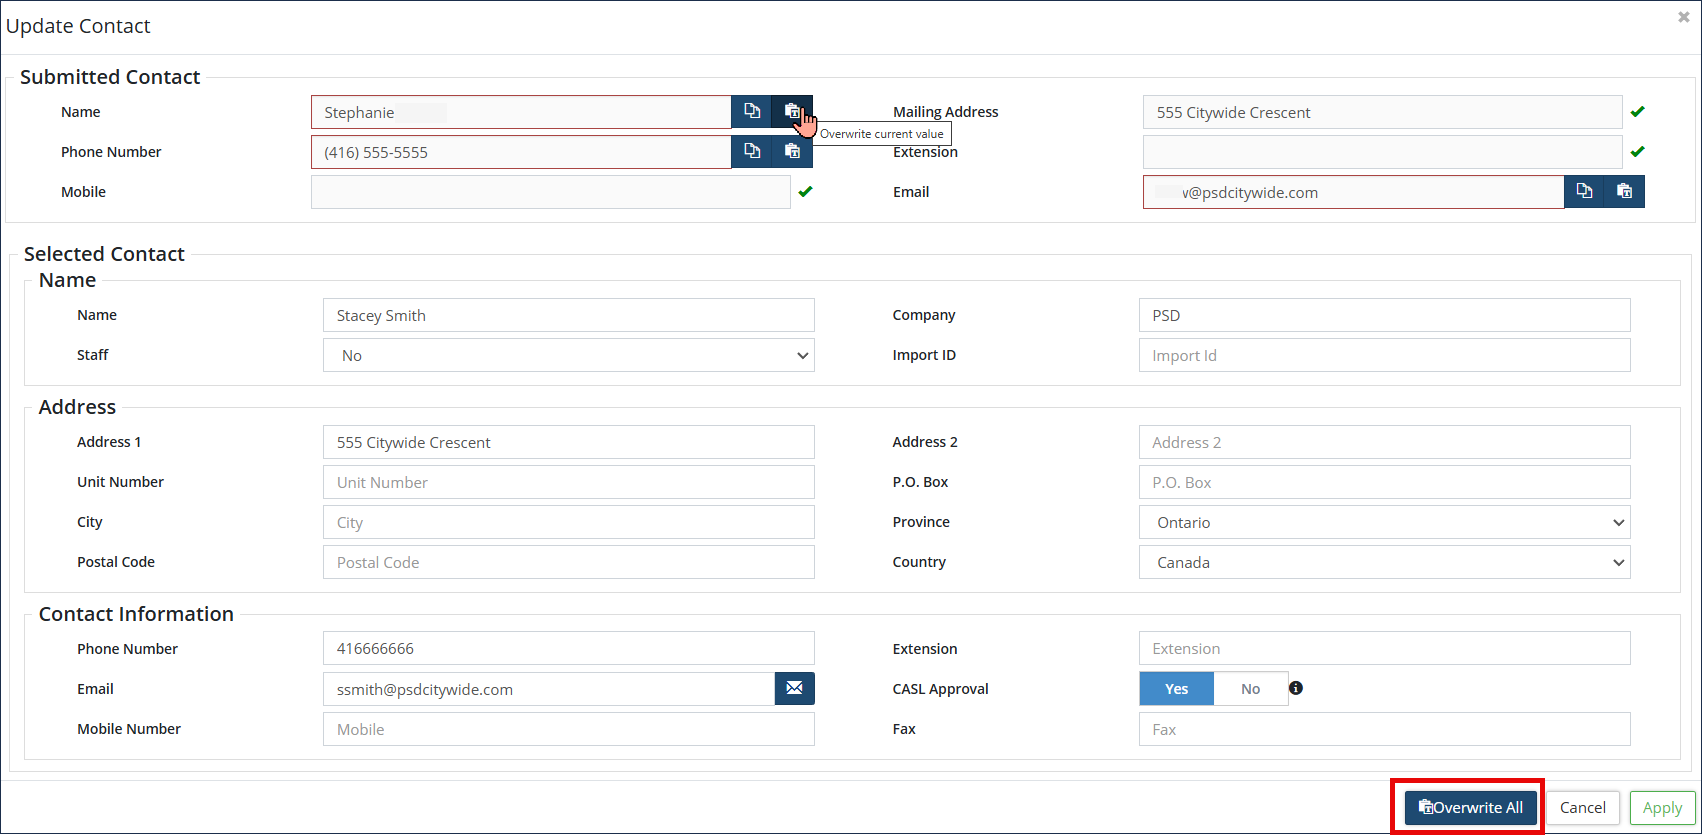Viewport: 1702px width, 835px height.
Task: Edit the selected contact Name Stacey Smith
Action: coord(569,315)
